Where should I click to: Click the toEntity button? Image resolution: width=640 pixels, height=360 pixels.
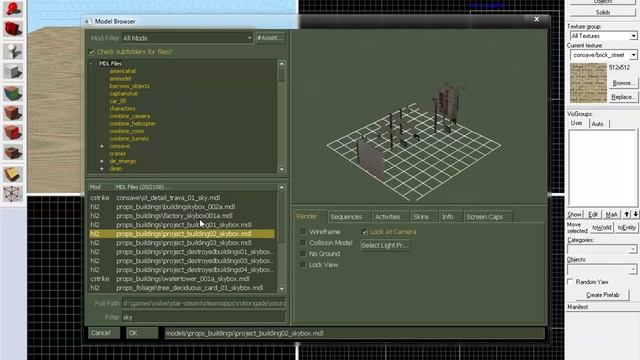tap(627, 228)
